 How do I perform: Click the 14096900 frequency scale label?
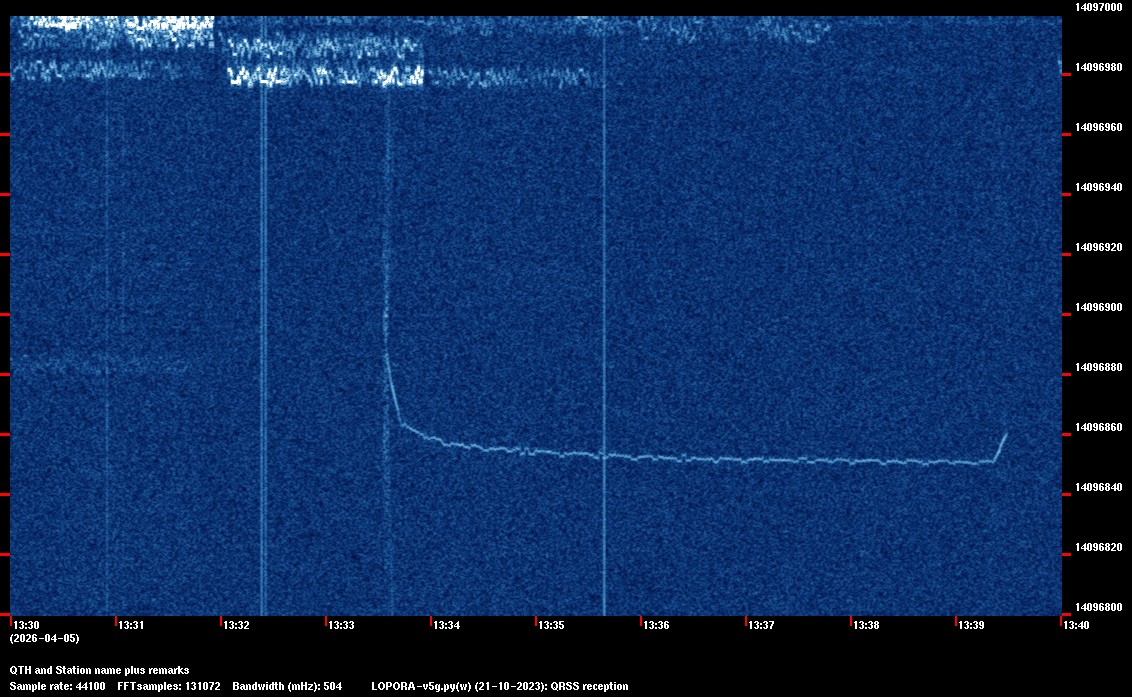pyautogui.click(x=1098, y=307)
